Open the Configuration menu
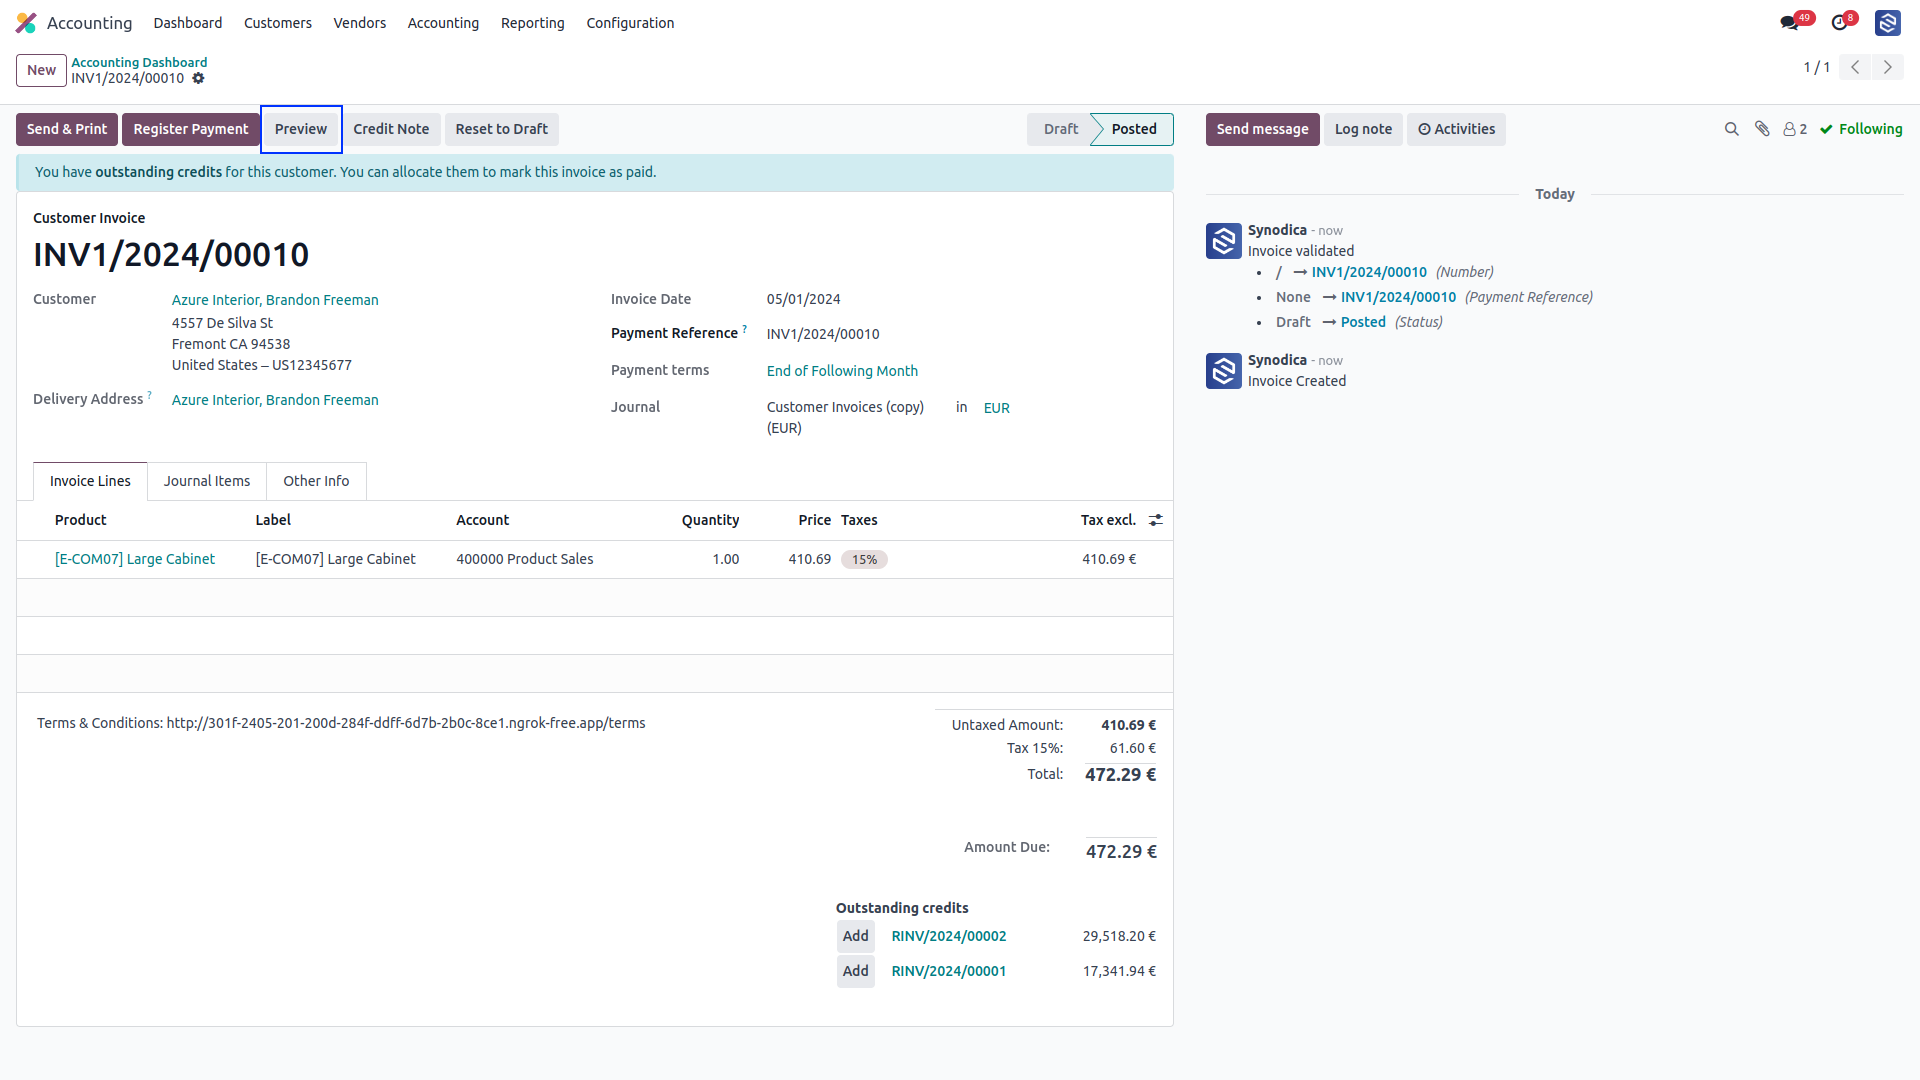1920x1080 pixels. click(x=630, y=23)
